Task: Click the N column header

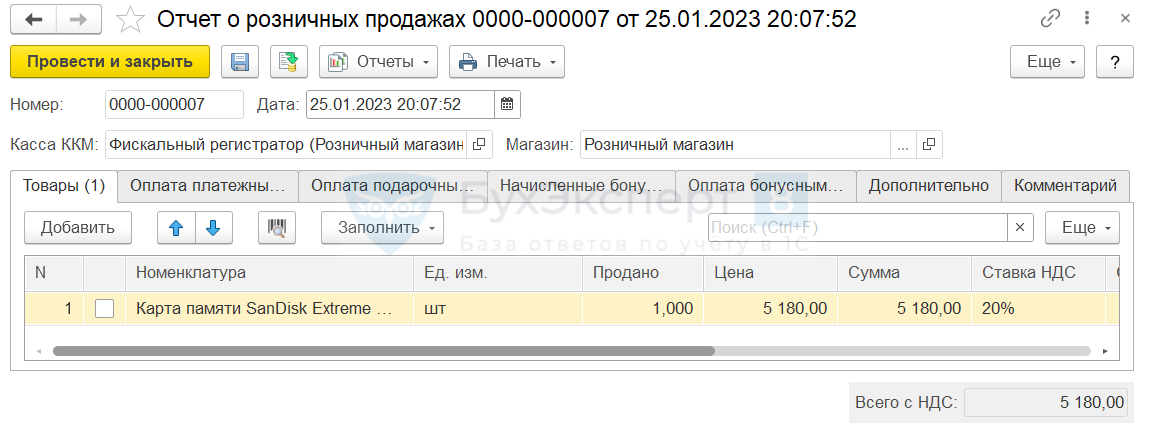Action: click(x=54, y=273)
